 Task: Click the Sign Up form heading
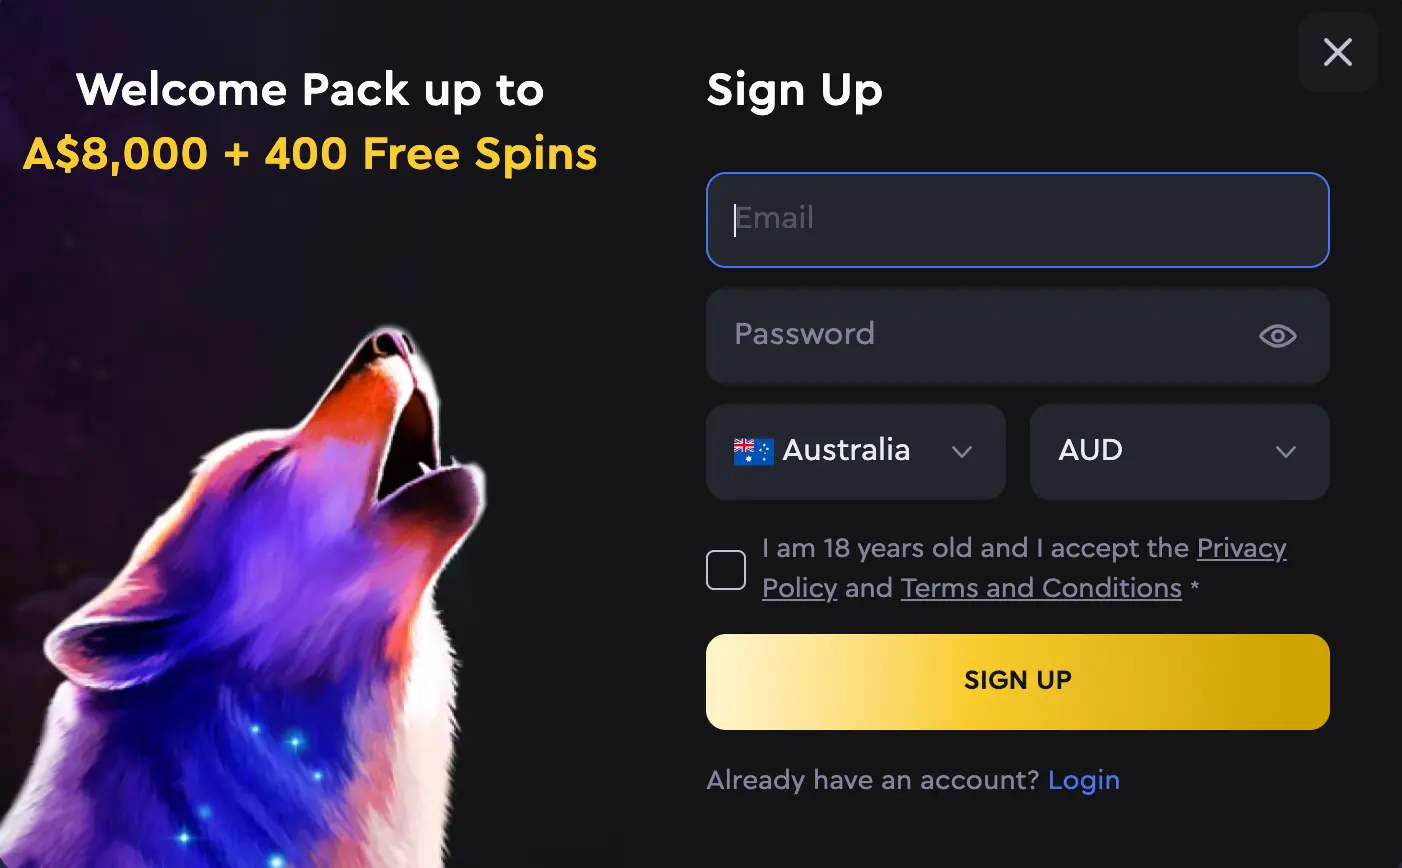[x=794, y=91]
